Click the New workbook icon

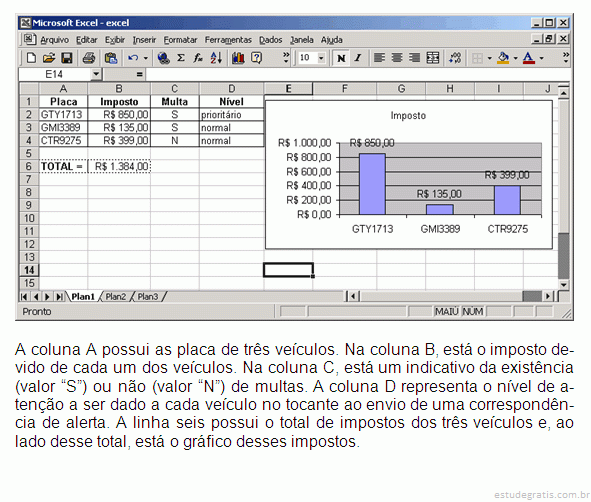31,58
